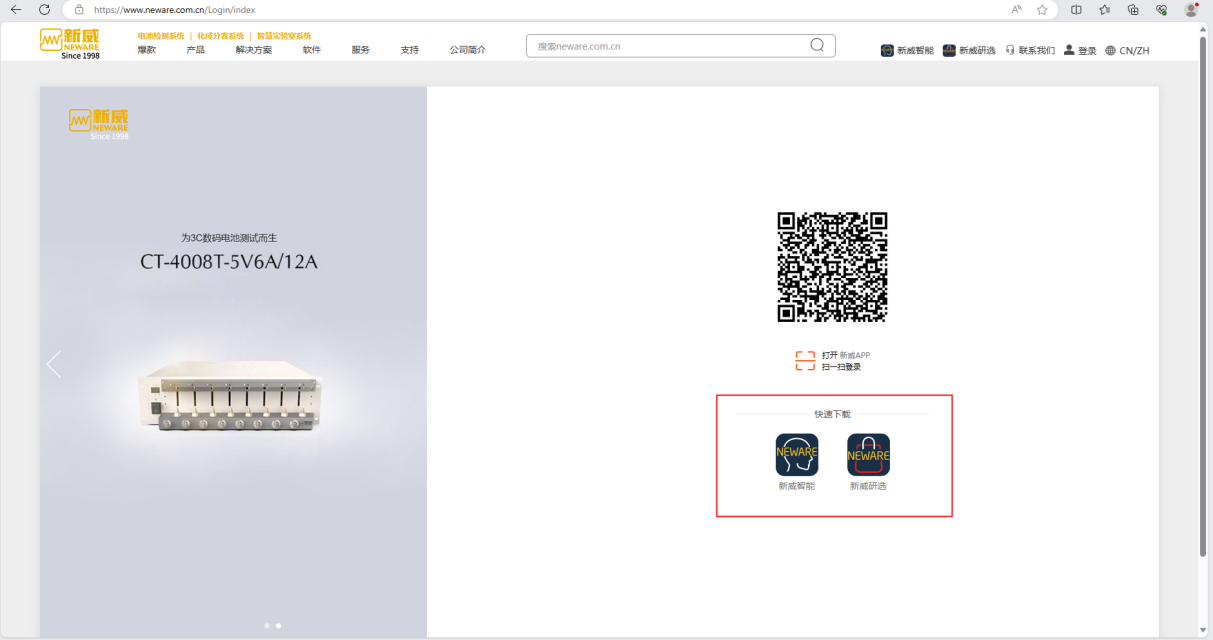The width and height of the screenshot is (1213, 640).
Task: Click the page vertical scrollbar
Action: pos(1203,295)
